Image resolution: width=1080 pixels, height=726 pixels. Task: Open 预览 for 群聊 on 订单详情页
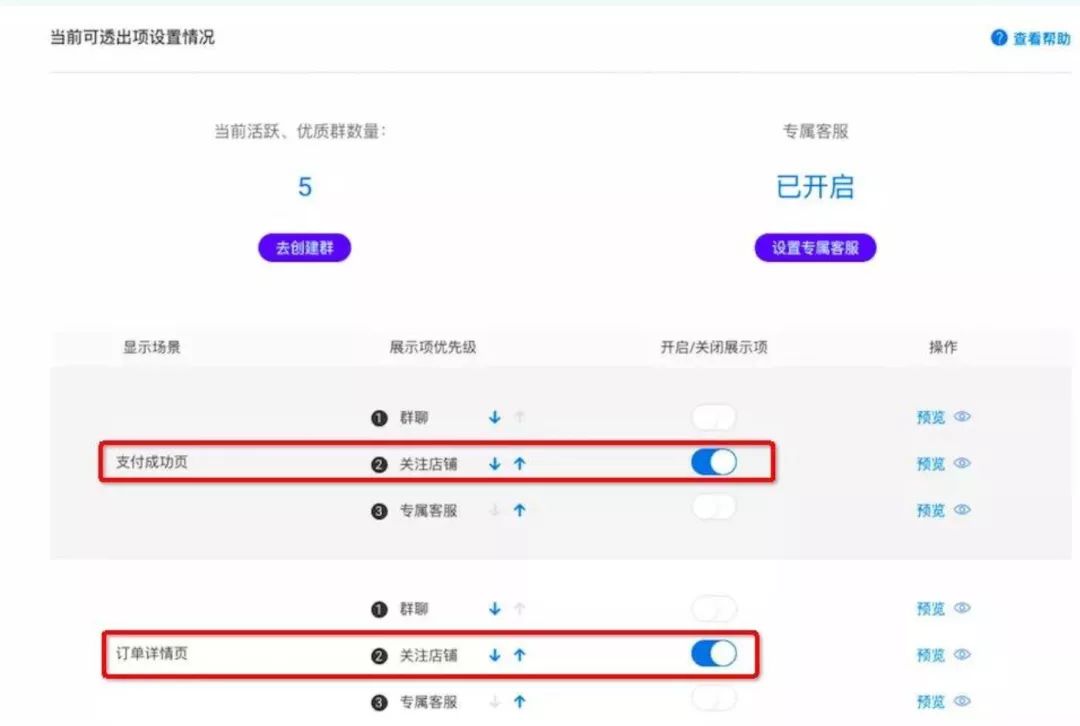[929, 608]
